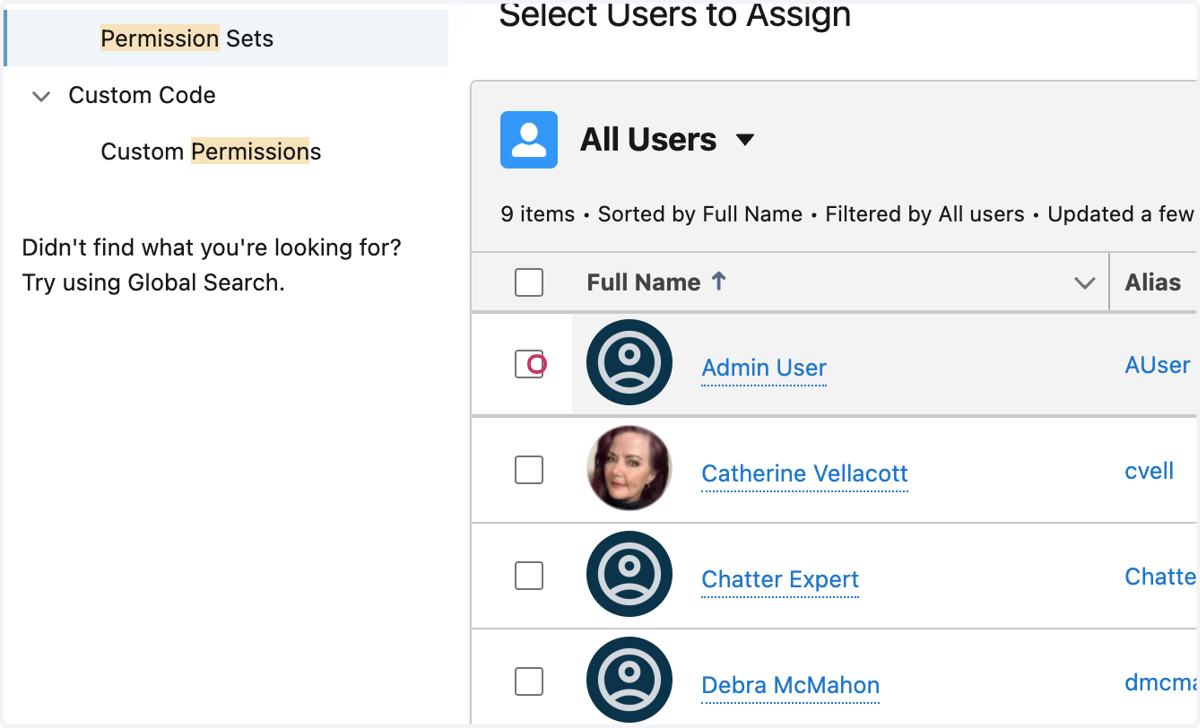Check the Admin User row checkbox
This screenshot has height=728, width=1200.
[529, 364]
